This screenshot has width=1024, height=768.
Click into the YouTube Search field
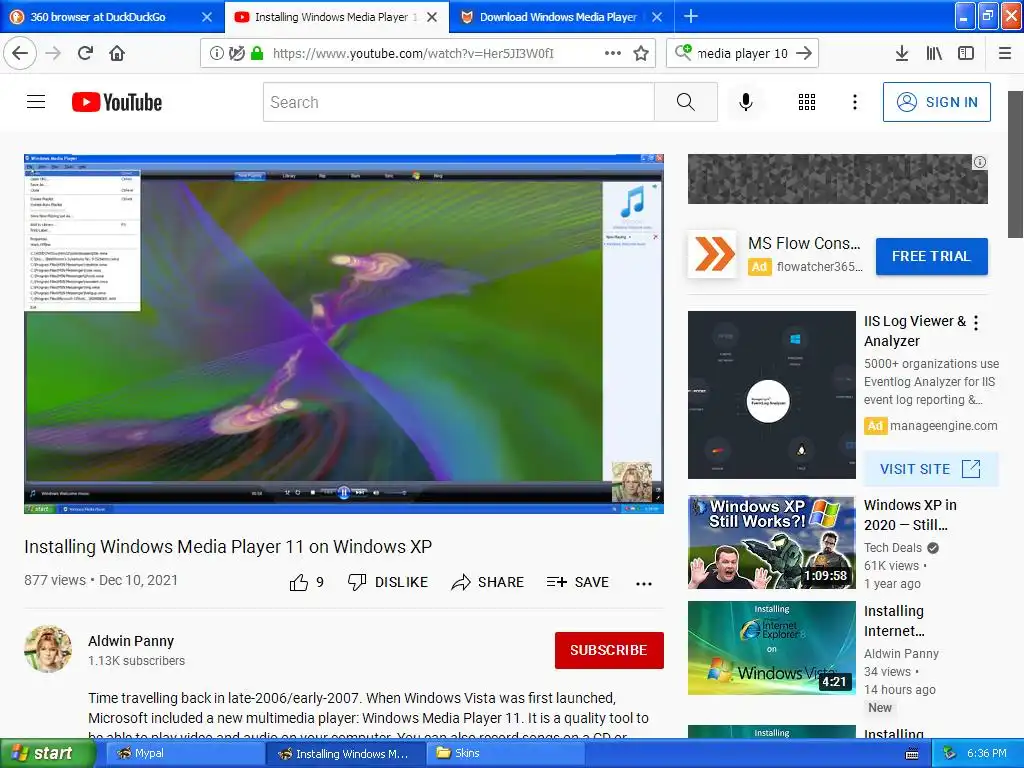point(458,102)
